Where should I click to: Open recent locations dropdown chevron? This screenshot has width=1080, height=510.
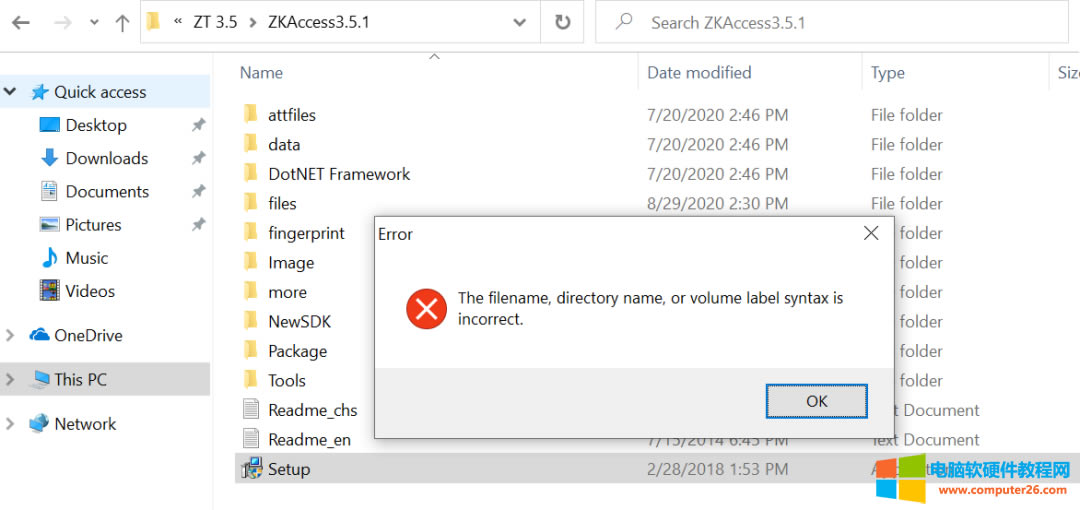tap(94, 22)
